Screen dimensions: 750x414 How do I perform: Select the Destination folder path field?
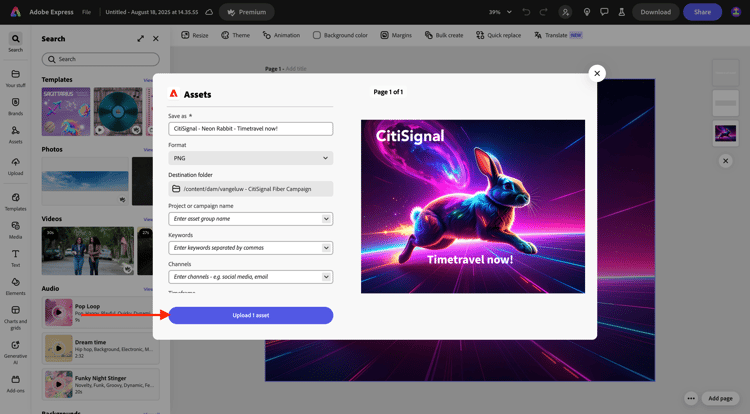(250, 188)
